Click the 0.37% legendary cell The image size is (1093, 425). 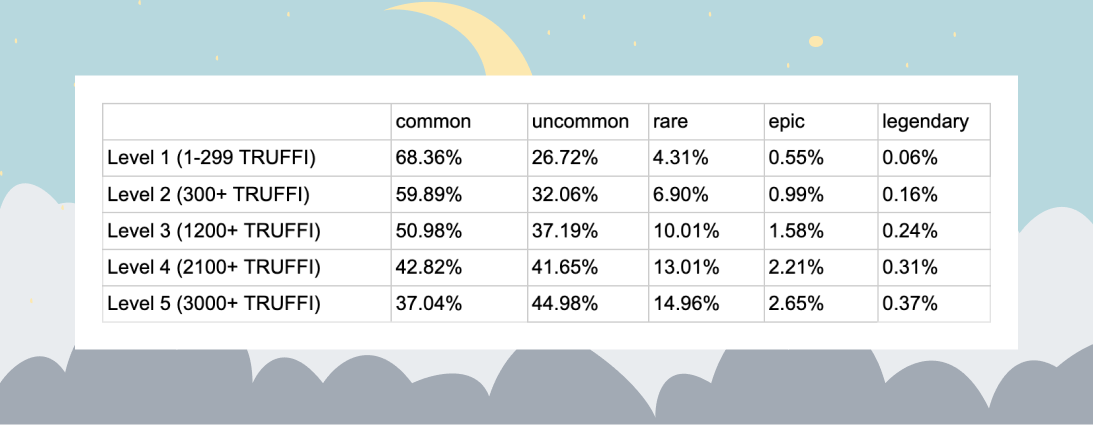click(x=909, y=304)
